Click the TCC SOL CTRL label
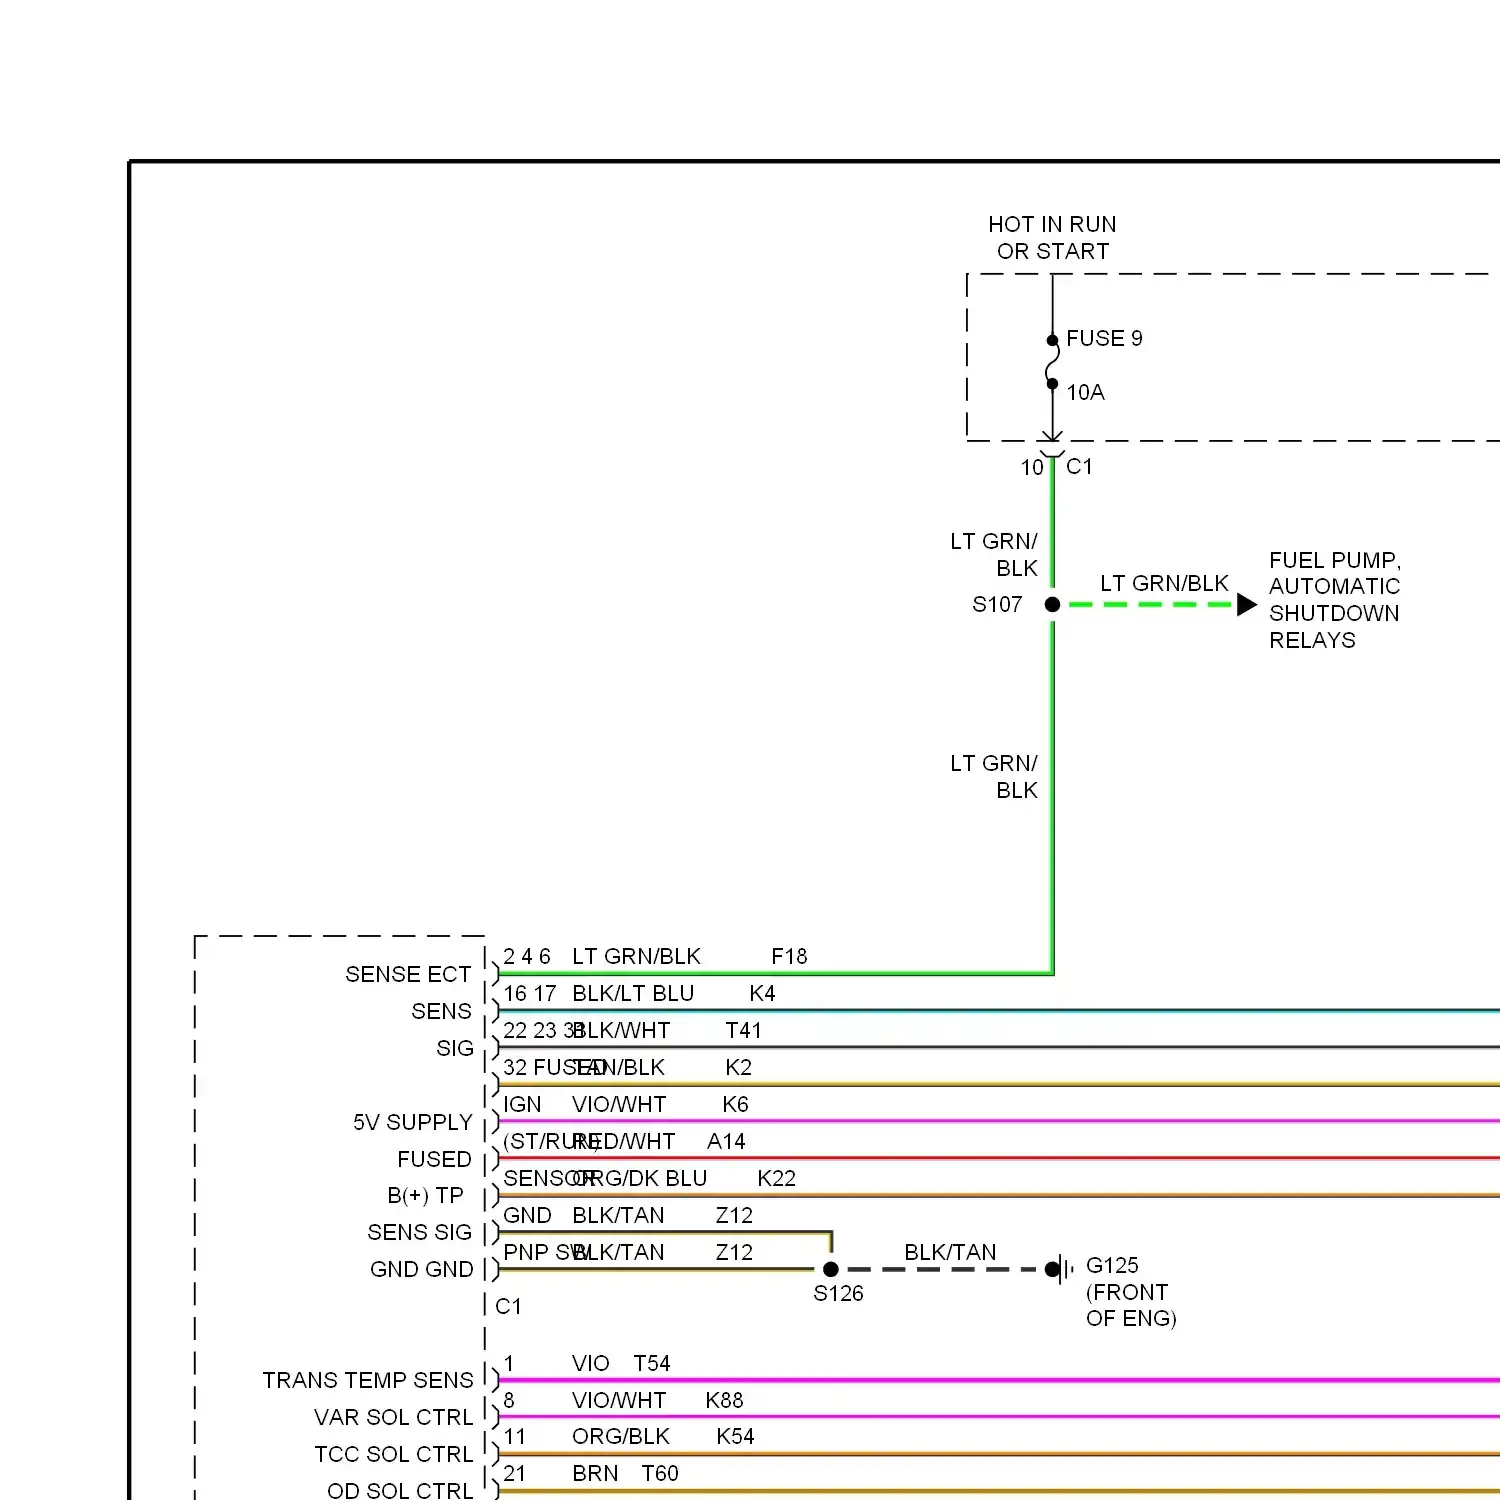Screen dimensions: 1500x1500 pyautogui.click(x=393, y=1454)
